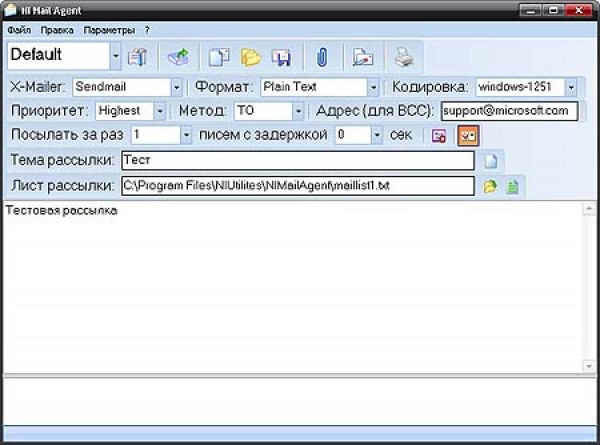Screen dimensions: 600x445
Task: Click the profile settings icon beside Default
Action: pyautogui.click(x=138, y=57)
